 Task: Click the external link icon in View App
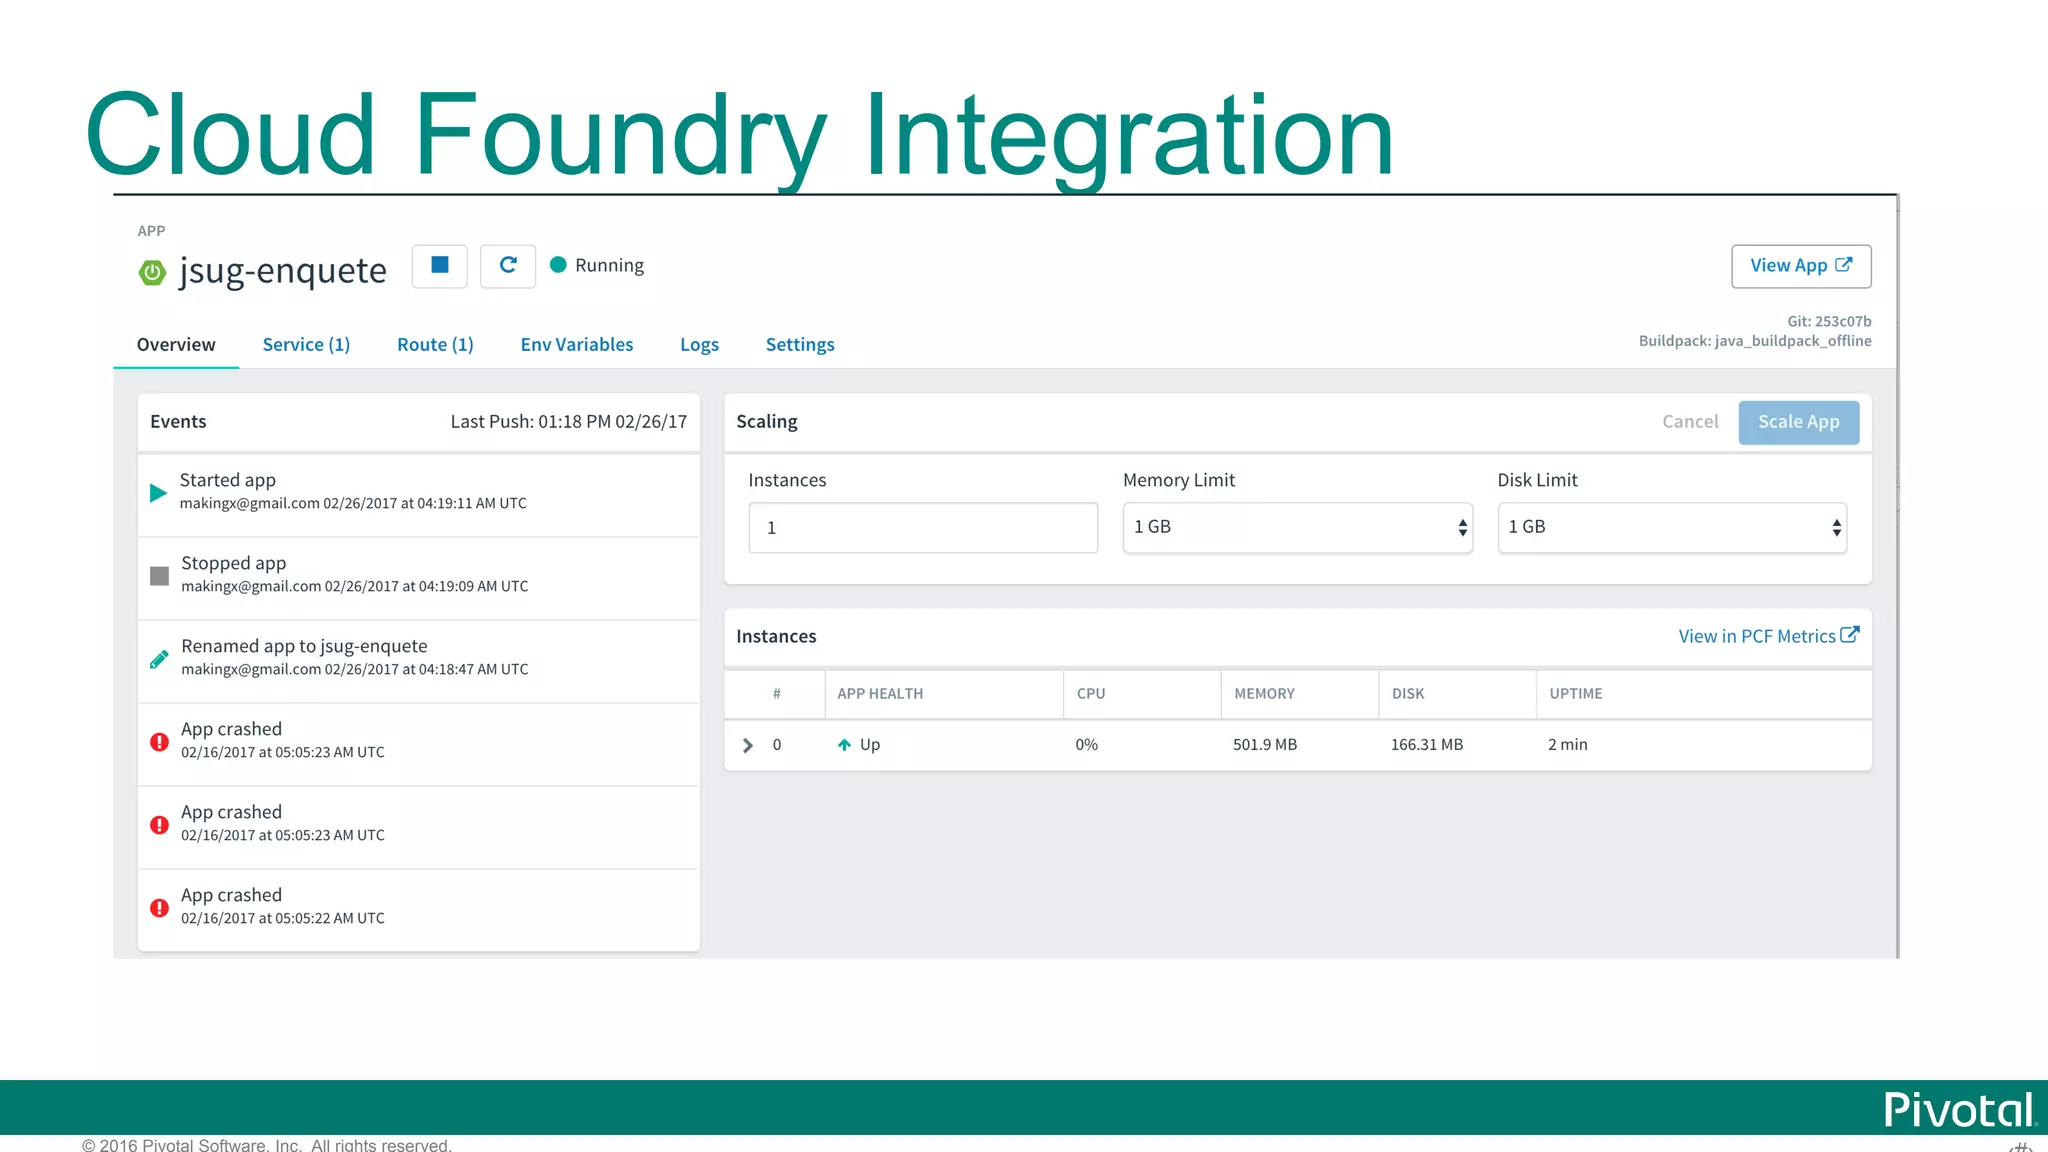click(1844, 265)
